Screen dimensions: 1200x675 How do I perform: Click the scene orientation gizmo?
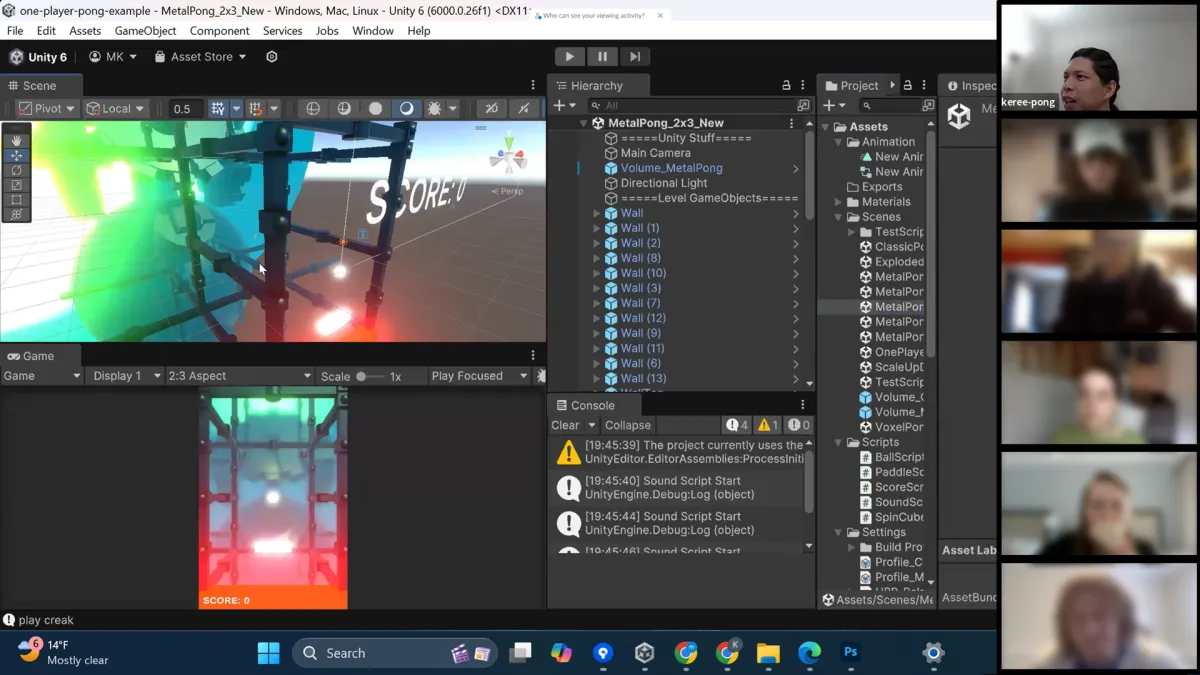click(508, 160)
